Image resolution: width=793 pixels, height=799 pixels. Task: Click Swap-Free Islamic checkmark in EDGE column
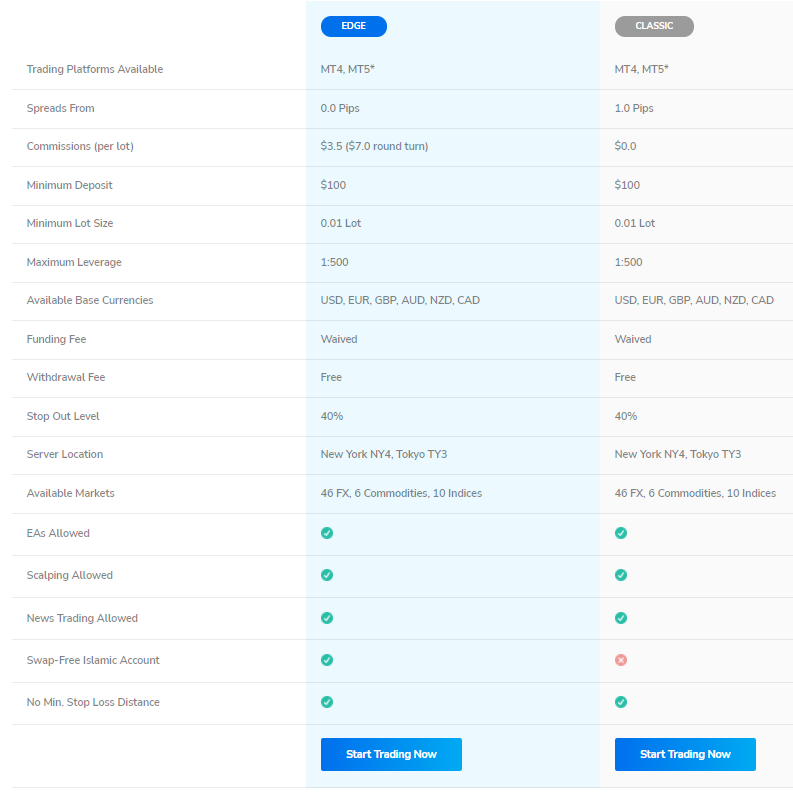click(327, 660)
